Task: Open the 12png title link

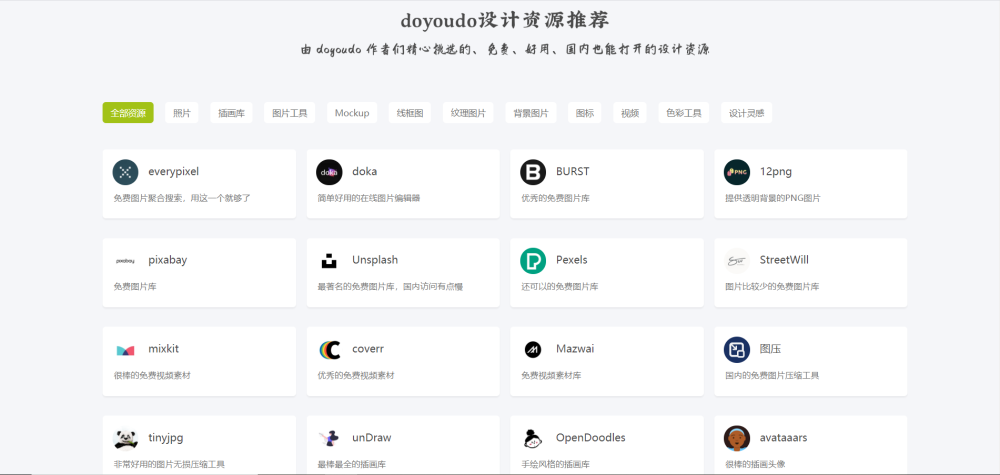Action: click(x=776, y=172)
